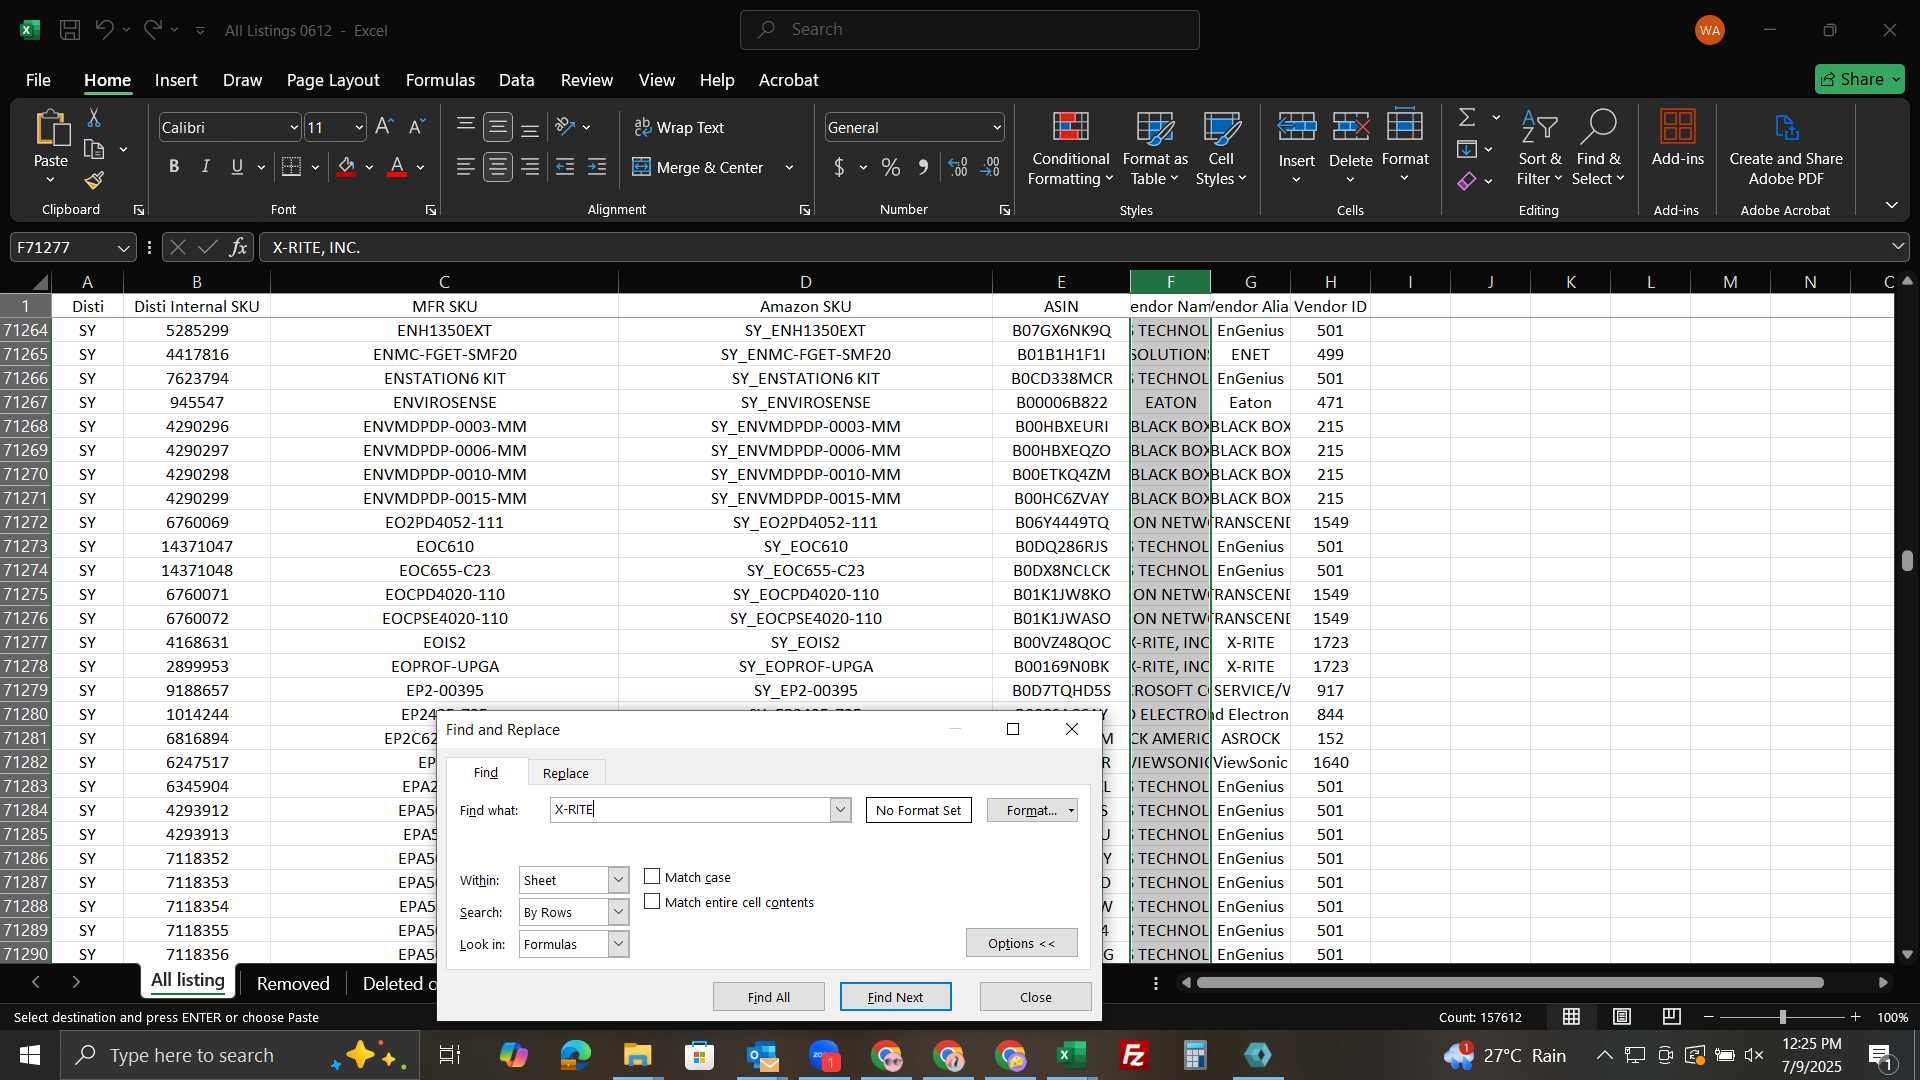
Task: Click the Format... button in dialog
Action: pyautogui.click(x=1031, y=810)
